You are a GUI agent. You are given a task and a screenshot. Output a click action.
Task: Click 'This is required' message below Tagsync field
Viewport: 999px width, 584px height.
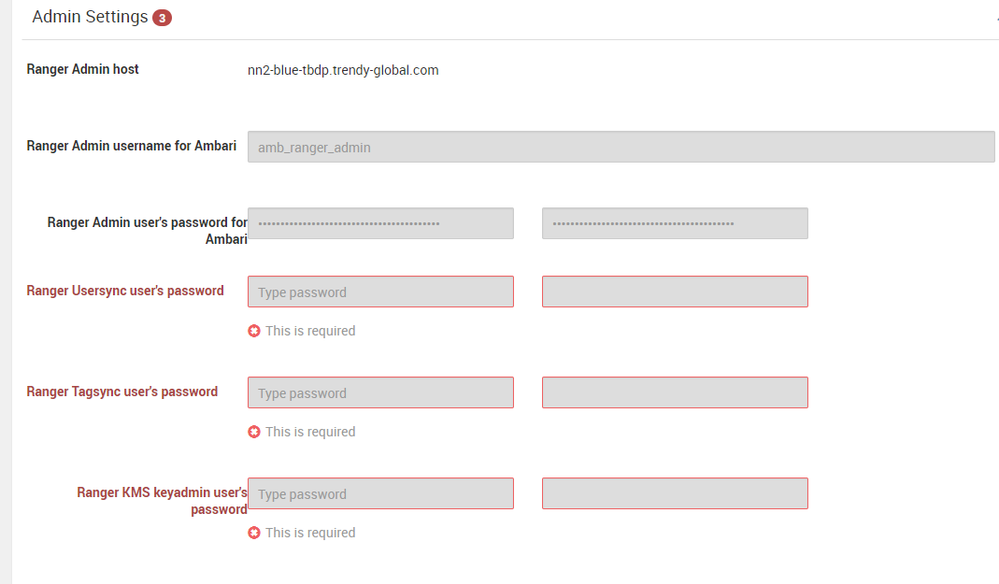(x=310, y=432)
